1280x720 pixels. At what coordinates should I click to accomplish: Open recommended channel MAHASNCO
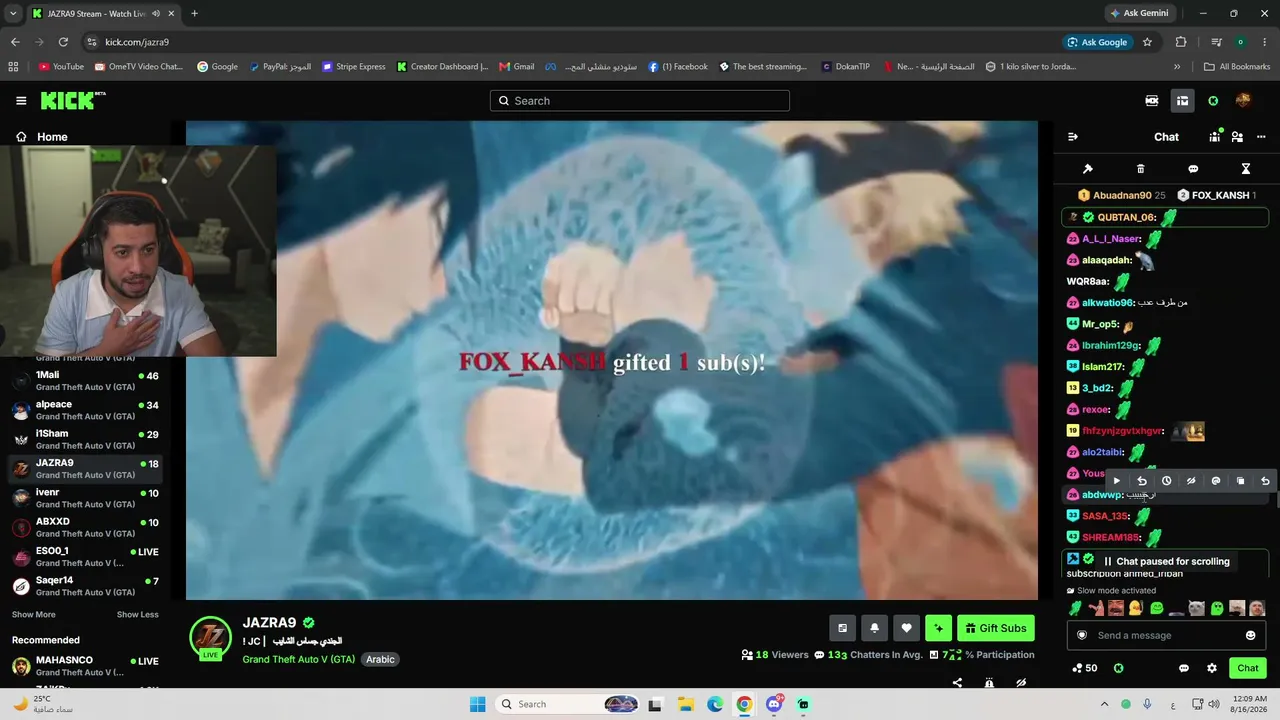tap(86, 666)
